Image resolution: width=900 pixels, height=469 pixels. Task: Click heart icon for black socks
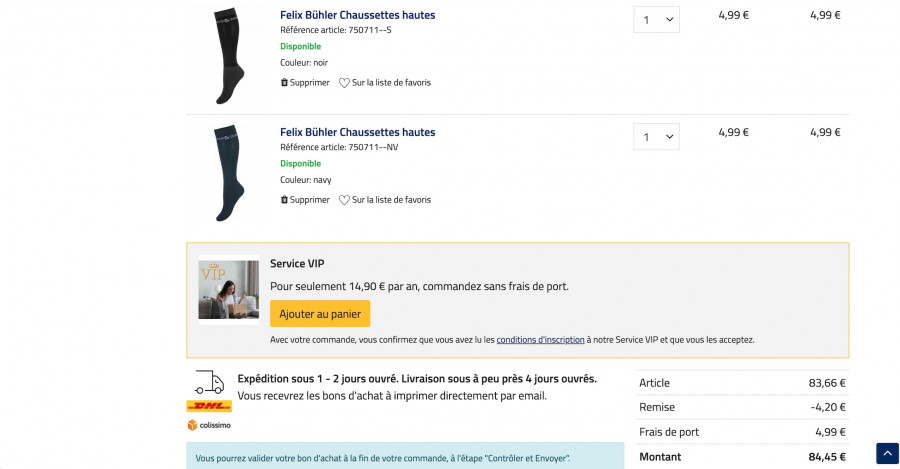[x=344, y=83]
